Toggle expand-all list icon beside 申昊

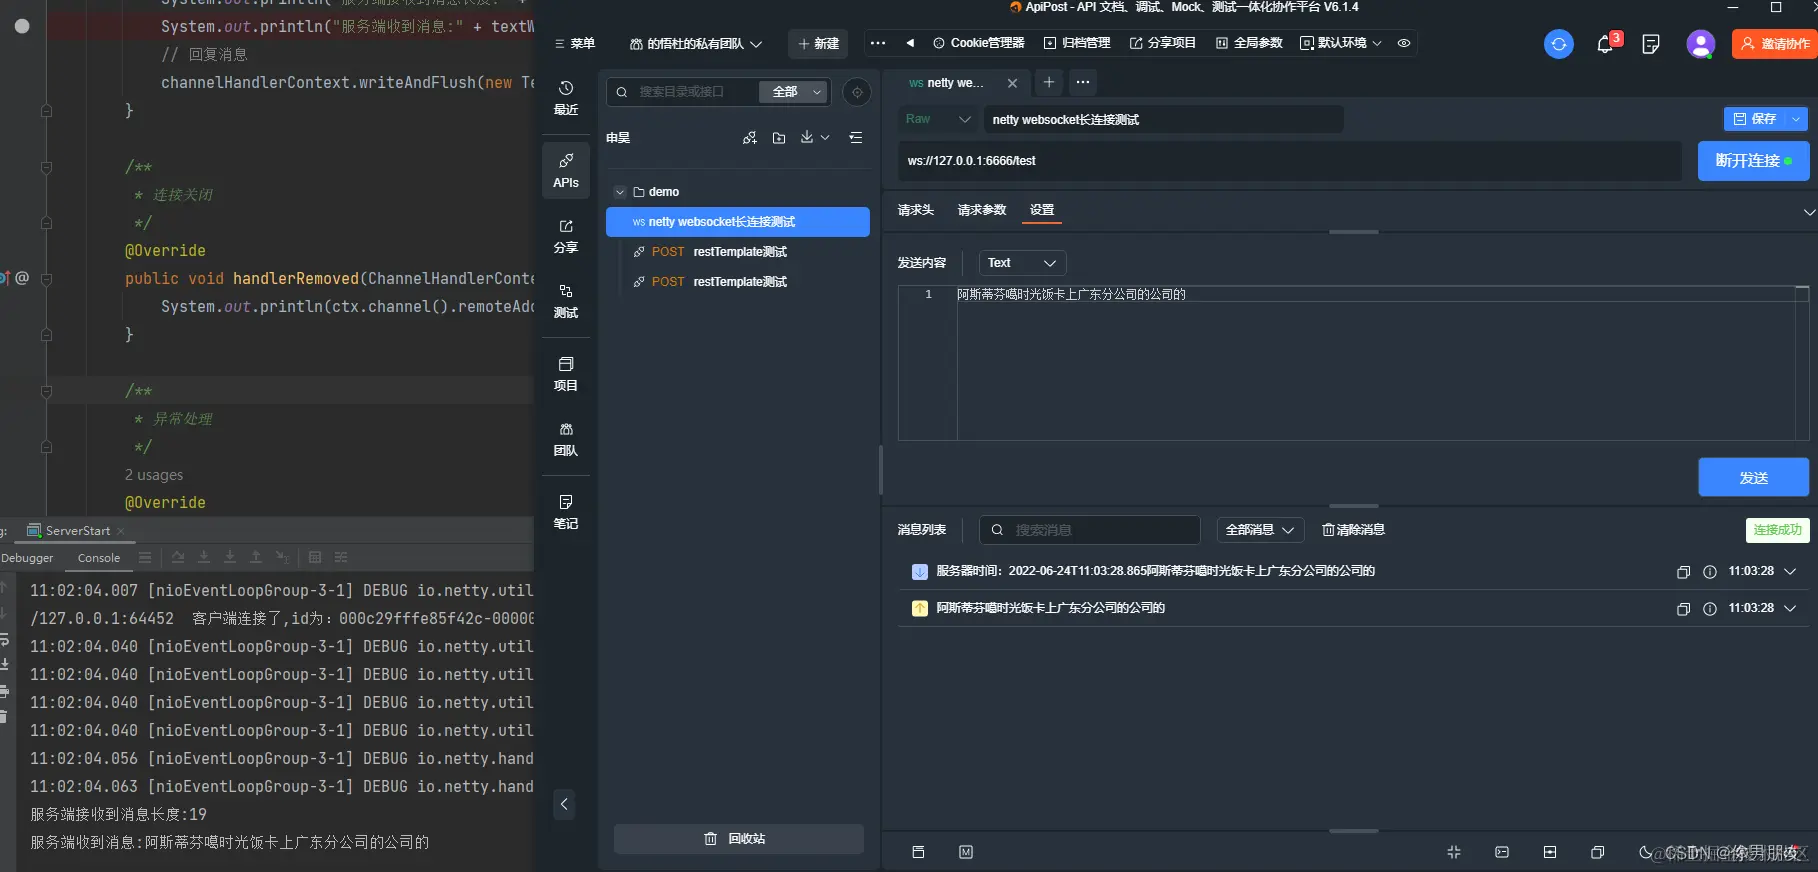coord(856,138)
